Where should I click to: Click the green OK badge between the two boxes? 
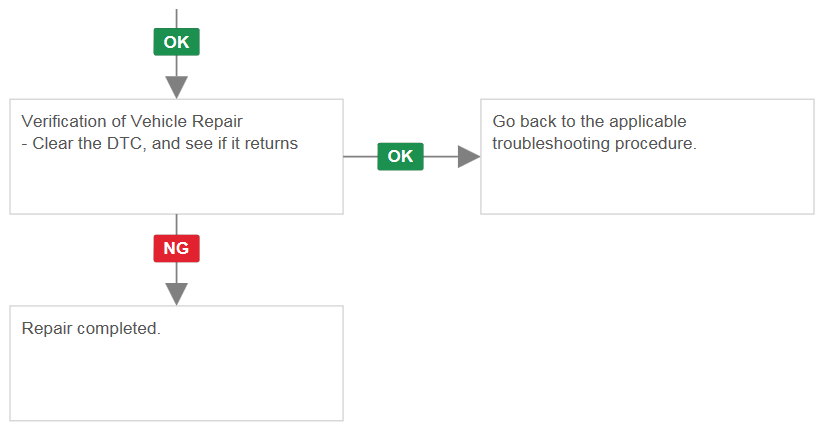pos(400,156)
